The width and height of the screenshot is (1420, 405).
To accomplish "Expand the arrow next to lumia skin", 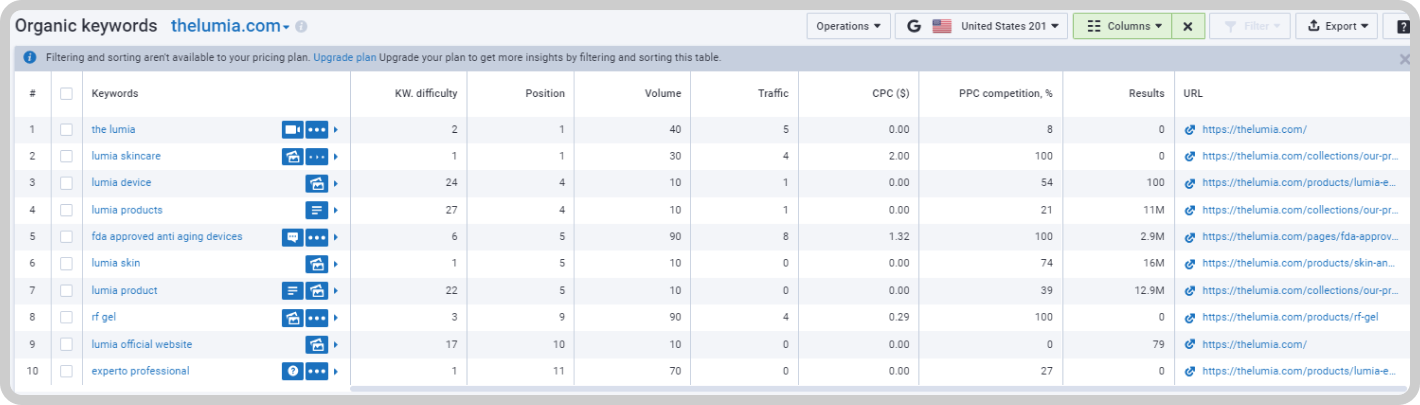I will click(336, 264).
